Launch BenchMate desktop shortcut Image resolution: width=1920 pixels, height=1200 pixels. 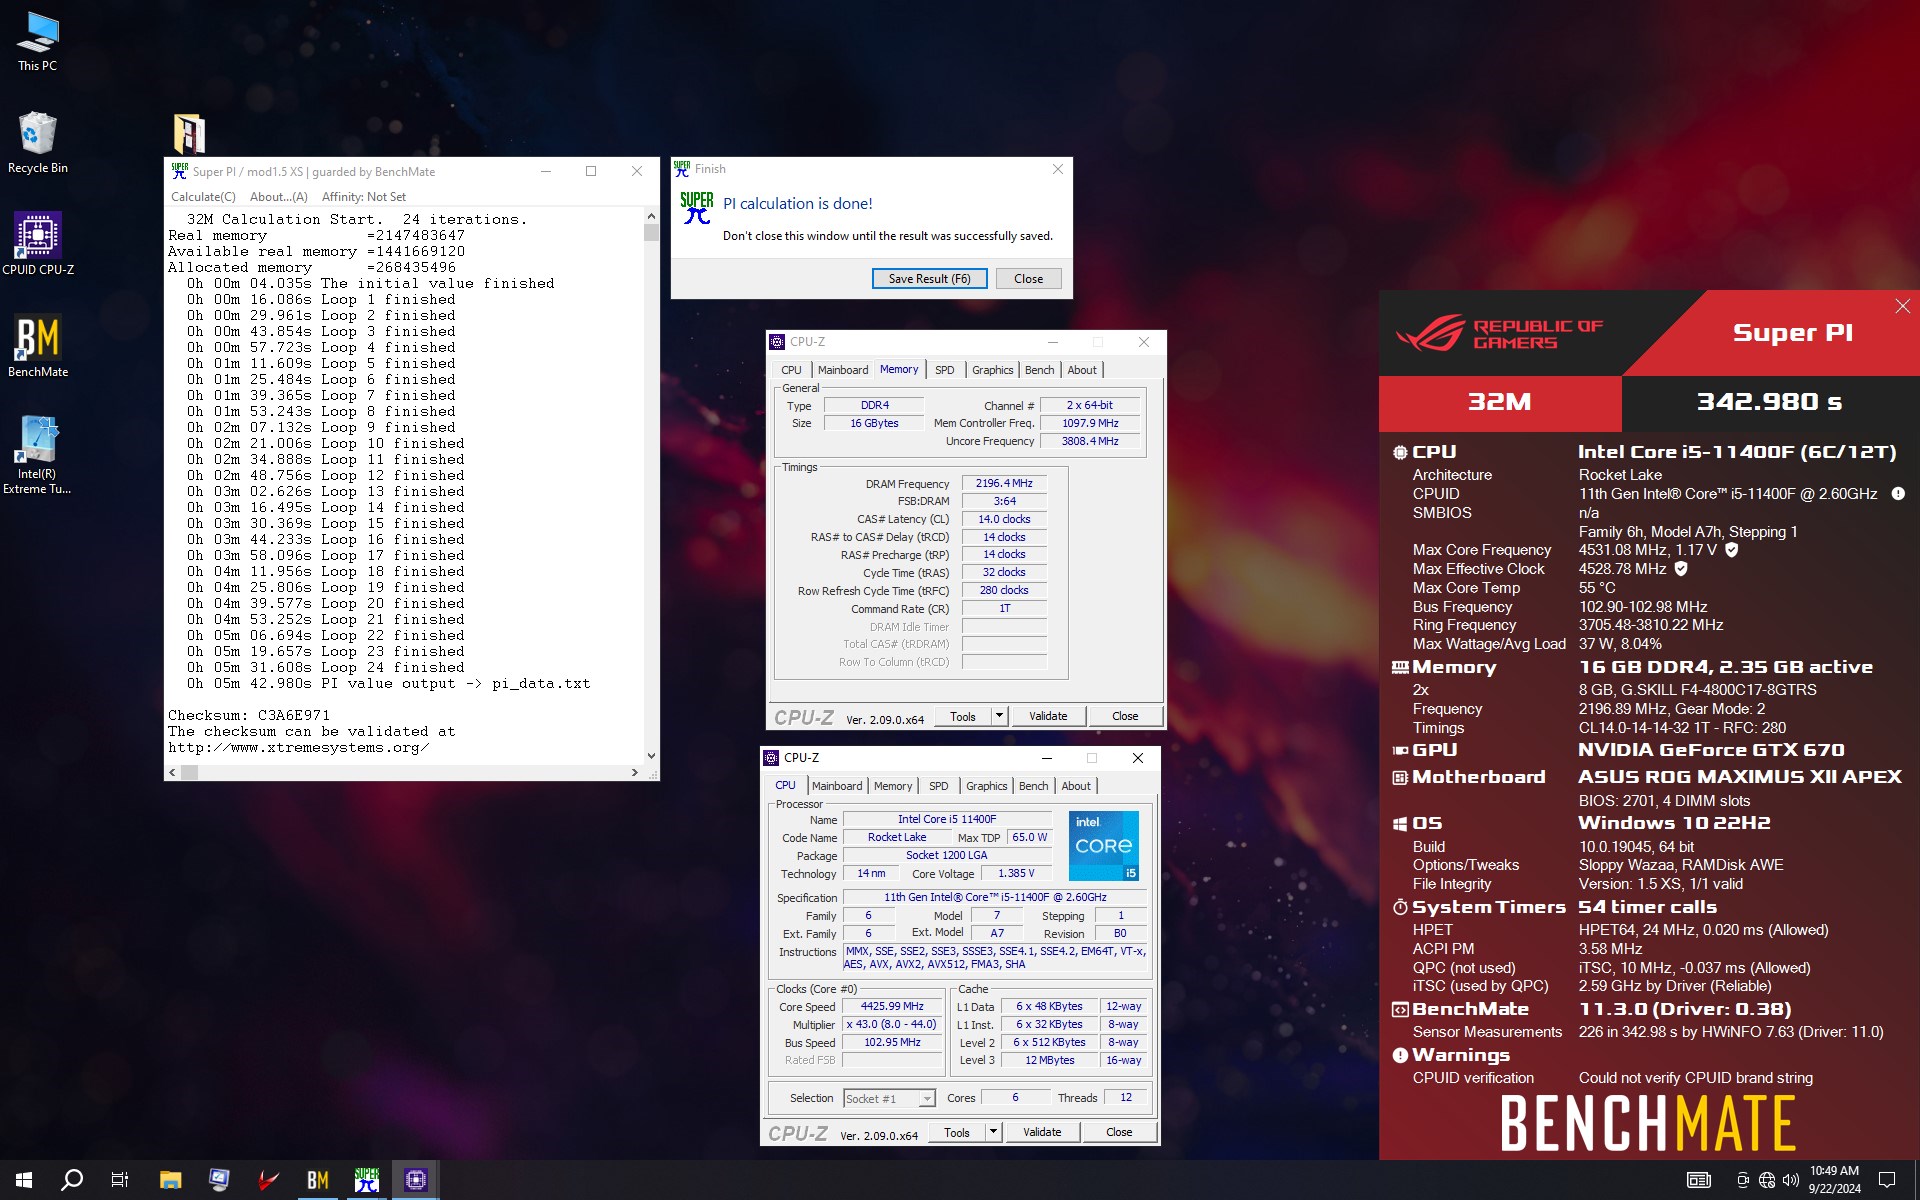click(x=38, y=347)
